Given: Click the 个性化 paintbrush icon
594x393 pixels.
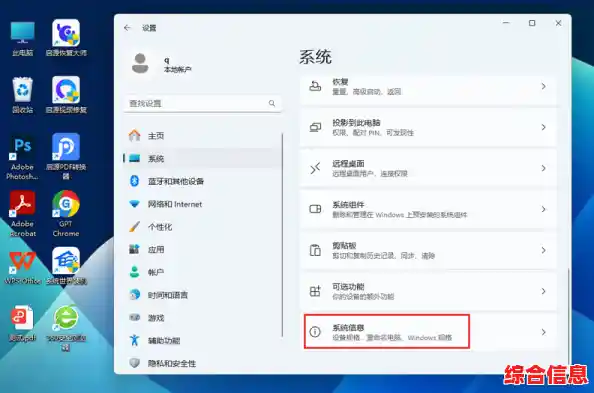Looking at the screenshot, I should (x=134, y=227).
